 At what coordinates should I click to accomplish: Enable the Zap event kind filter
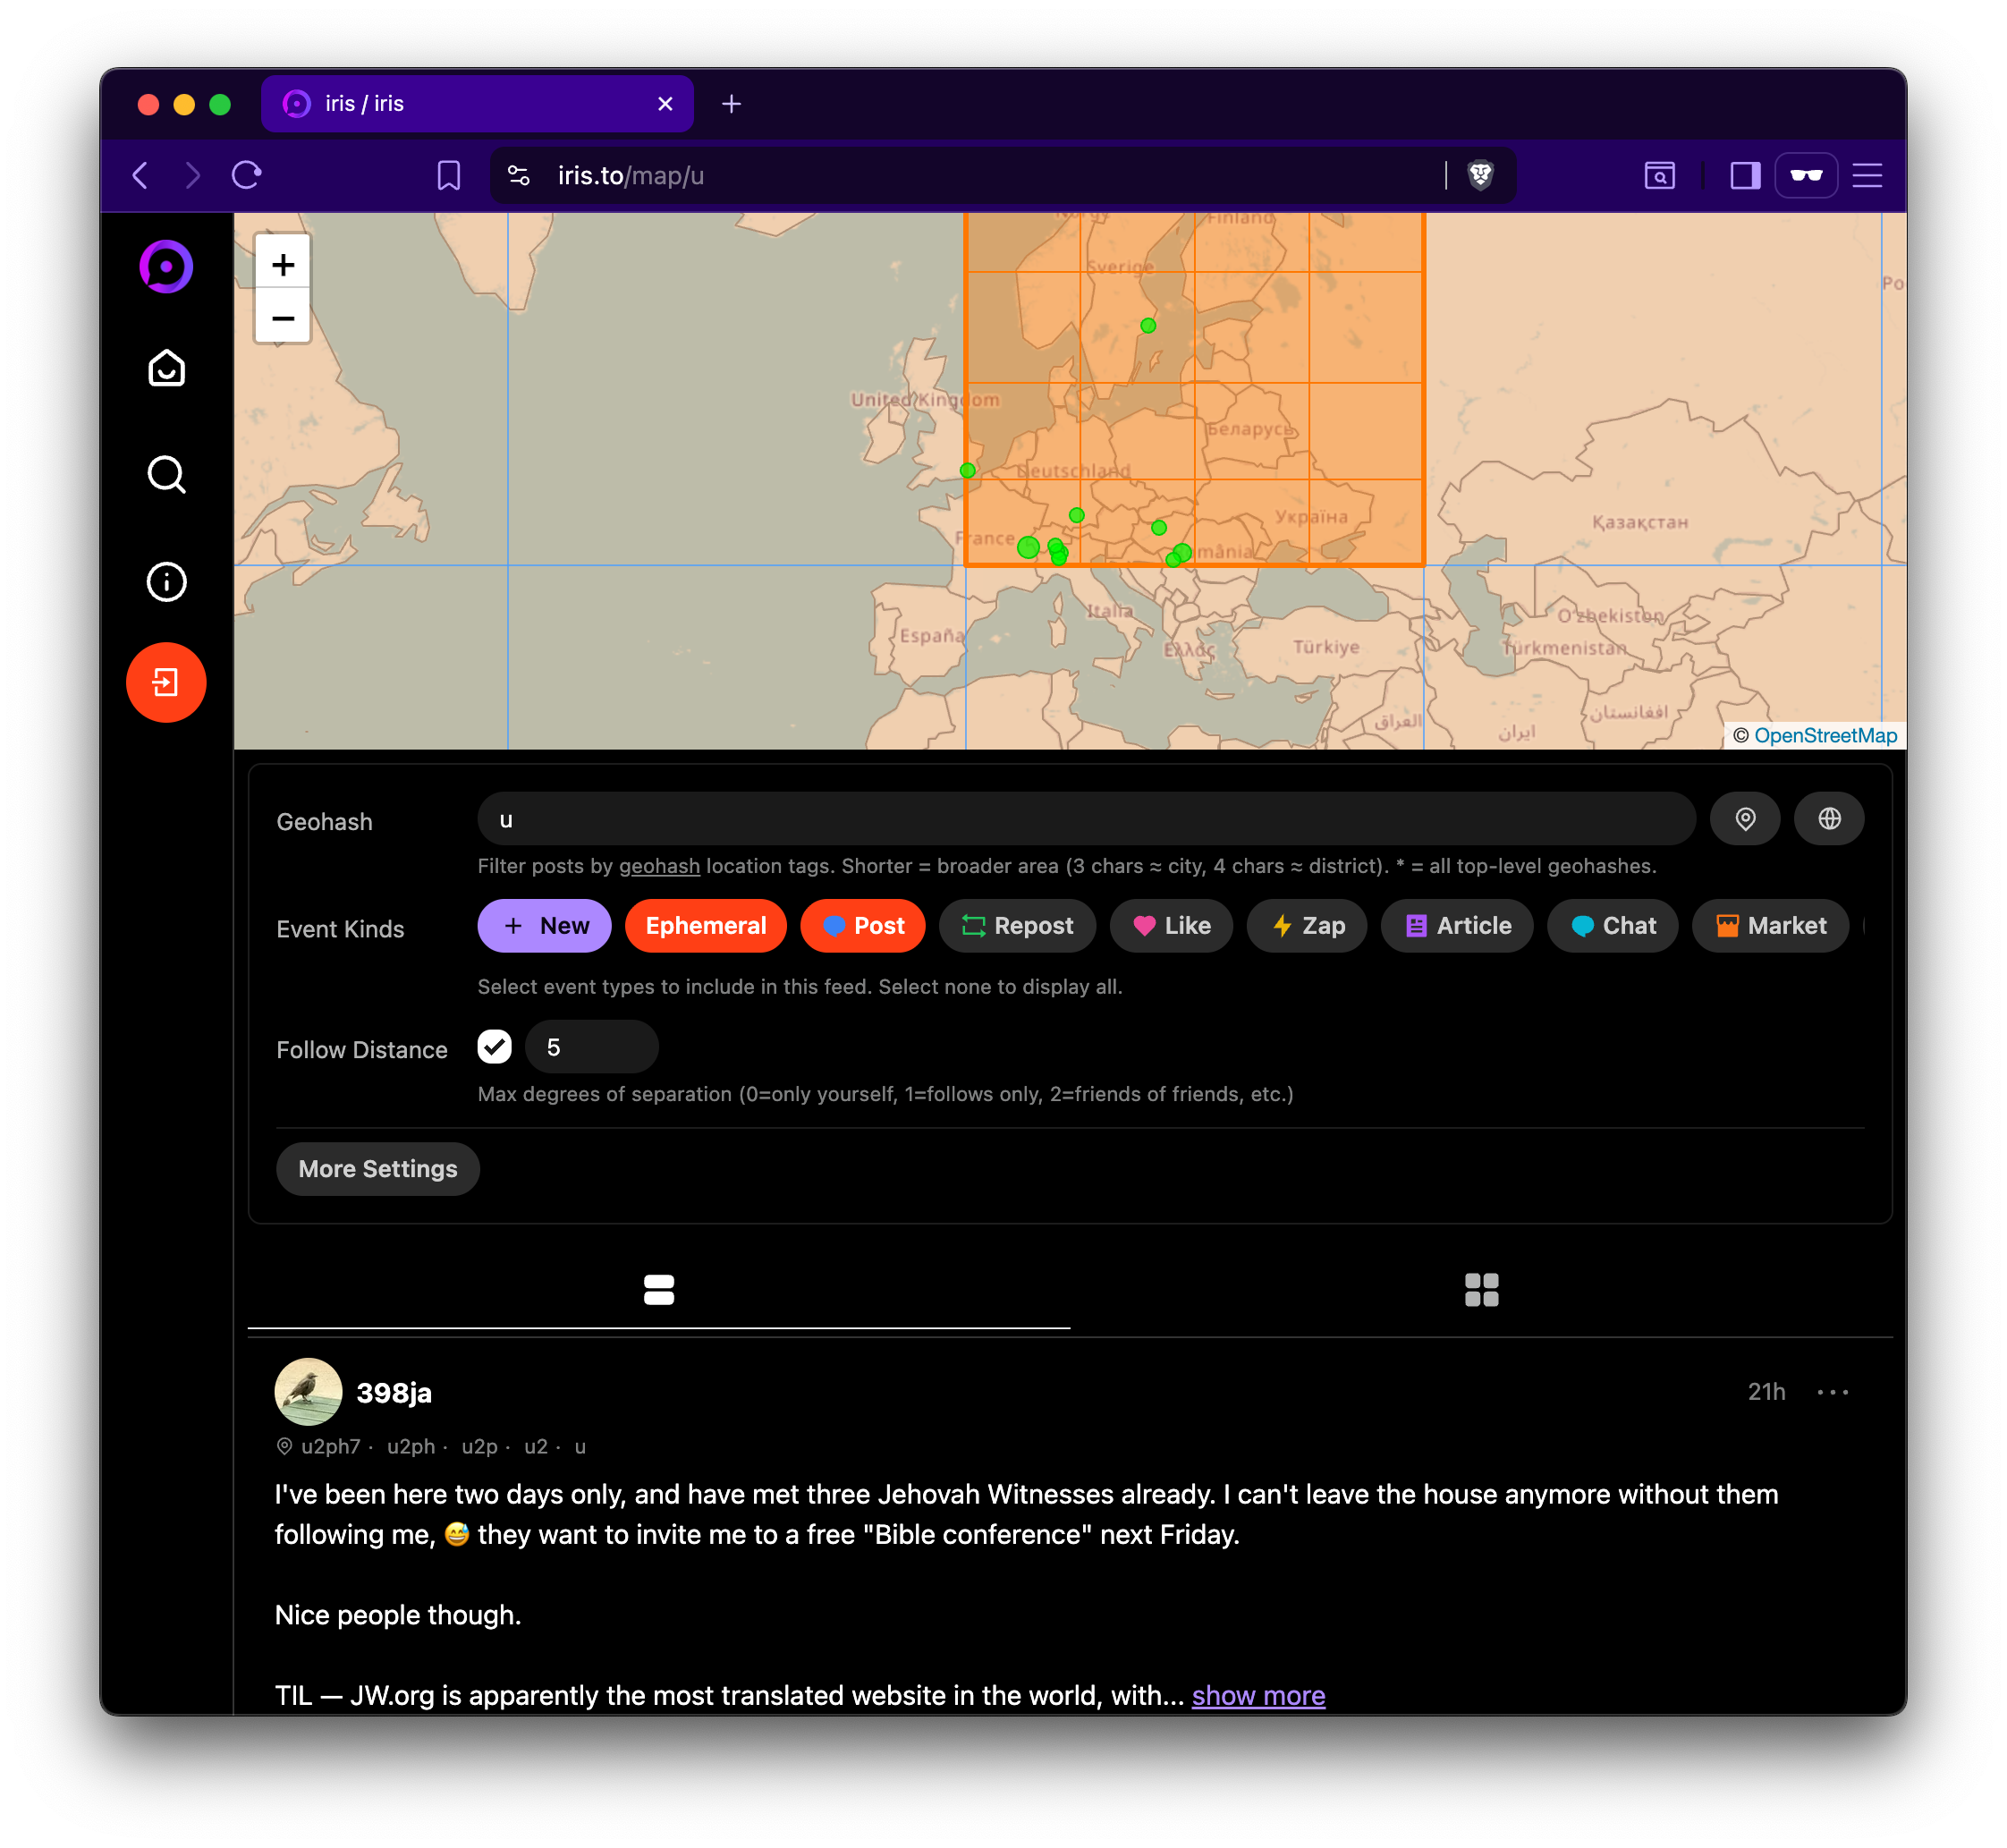1307,926
